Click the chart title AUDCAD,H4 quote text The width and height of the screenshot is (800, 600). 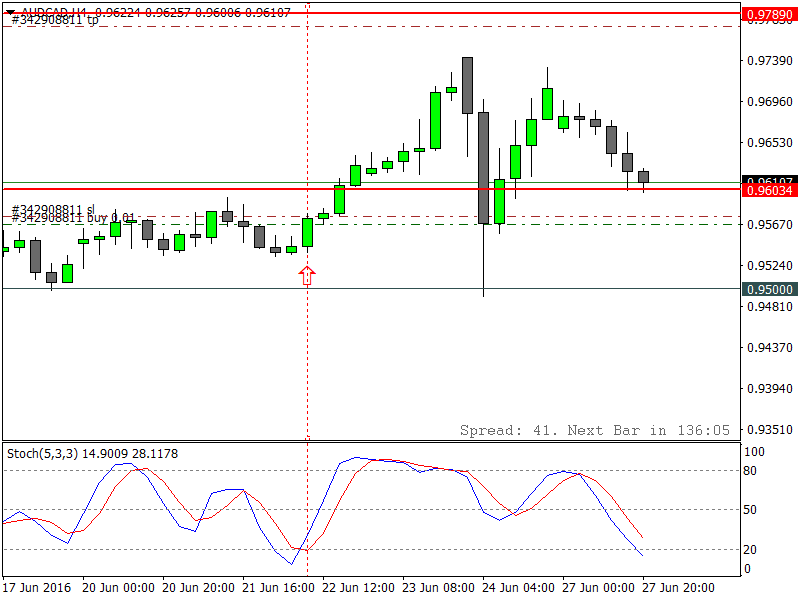[x=156, y=12]
